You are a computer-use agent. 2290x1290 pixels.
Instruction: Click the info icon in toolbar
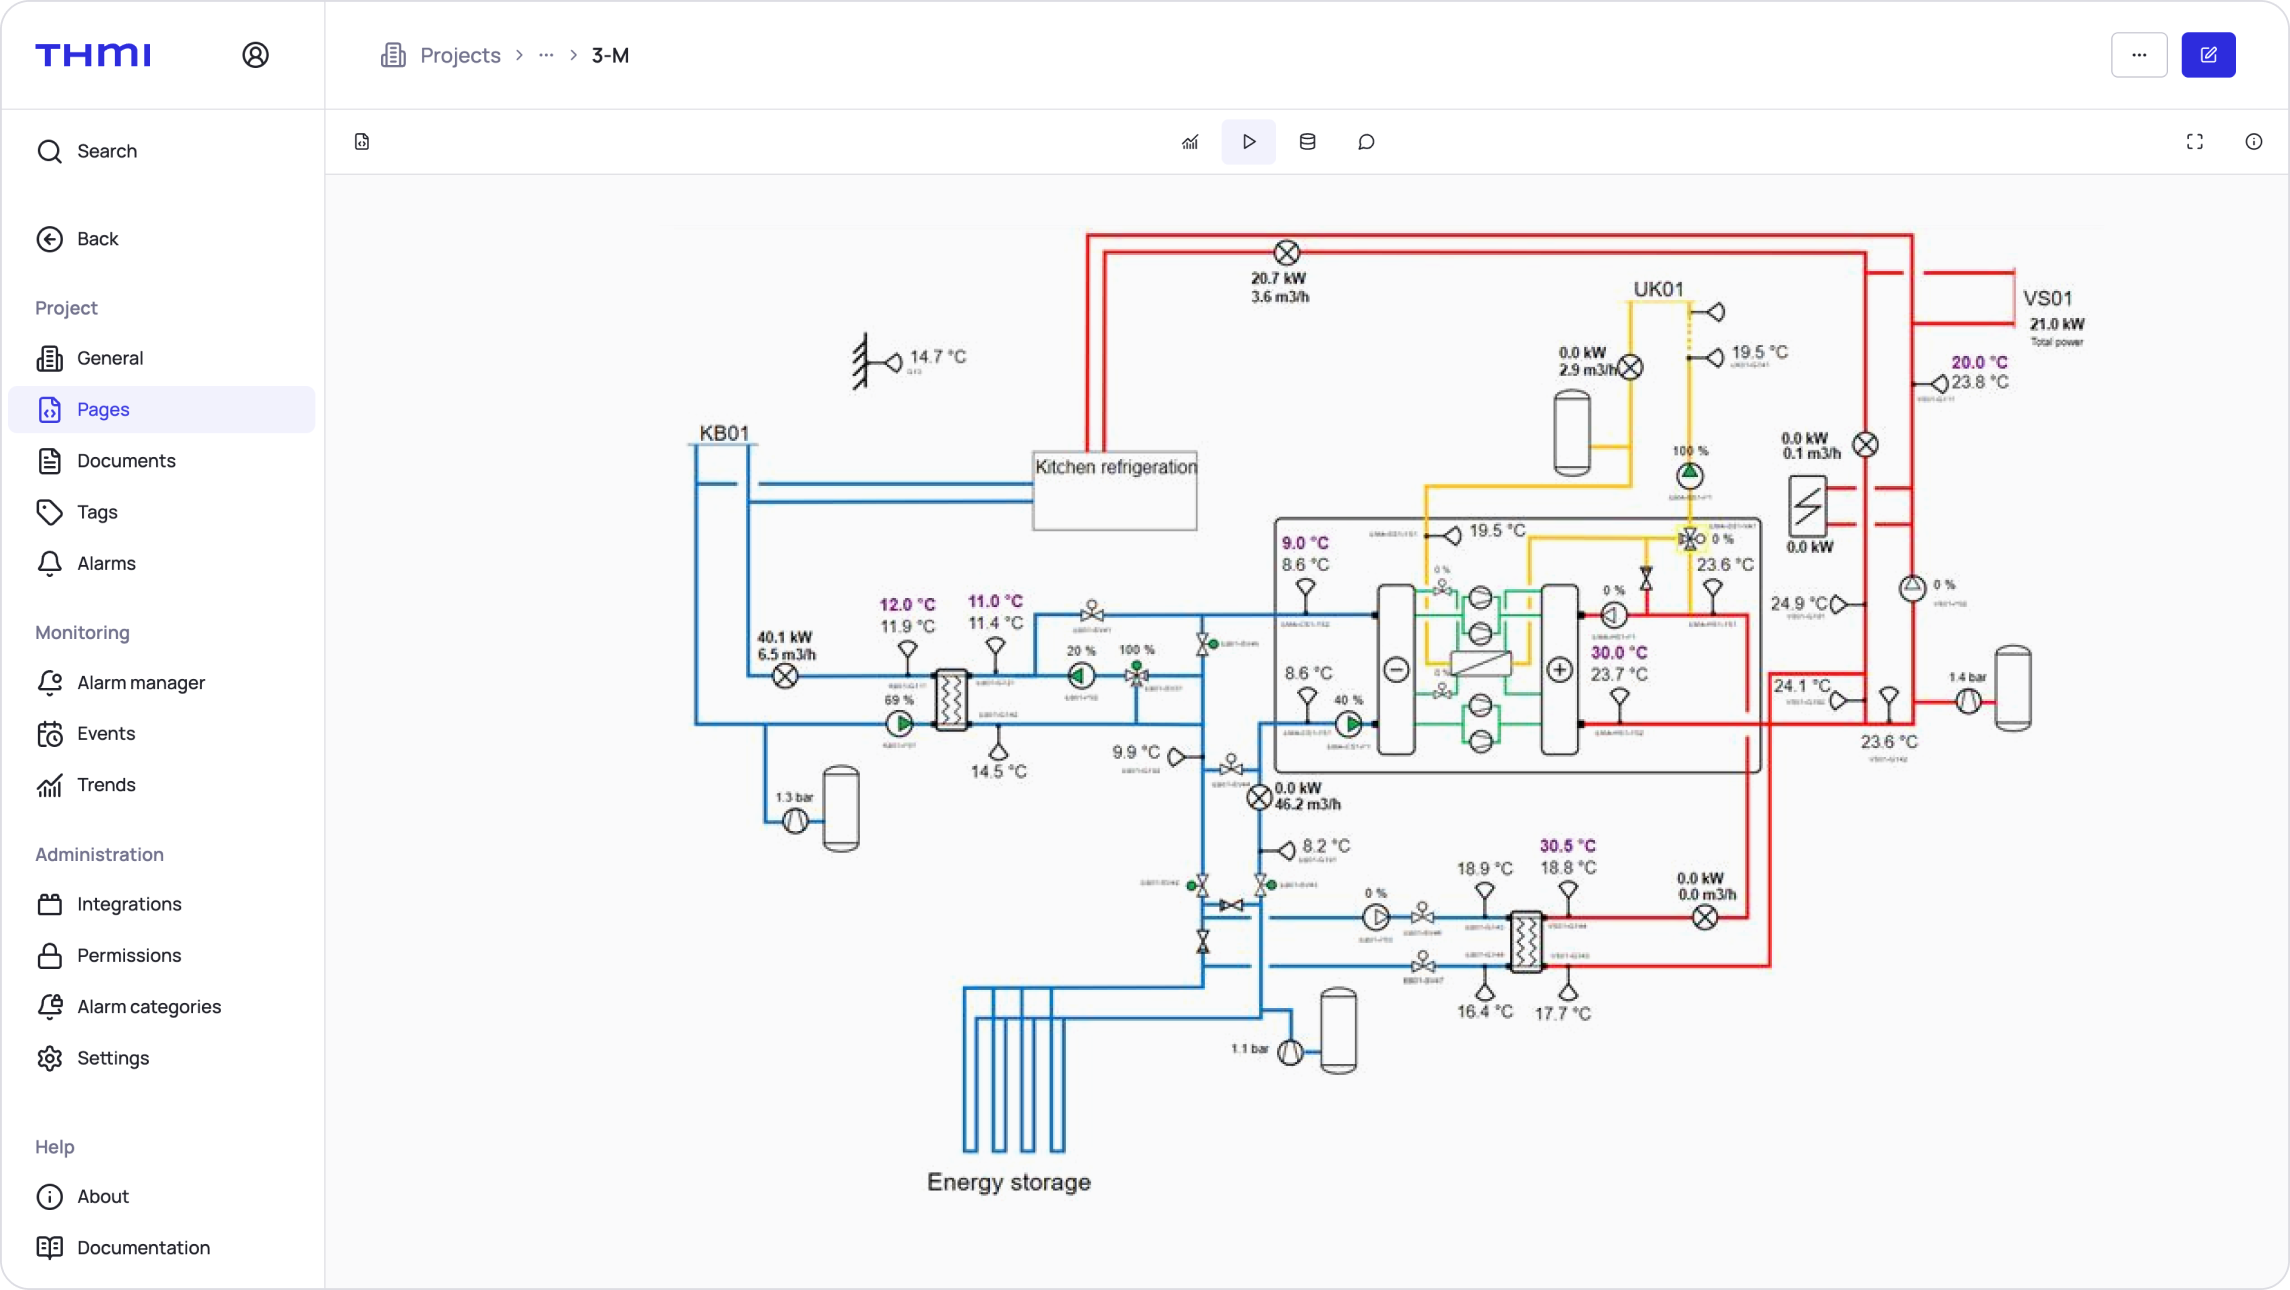2253,142
